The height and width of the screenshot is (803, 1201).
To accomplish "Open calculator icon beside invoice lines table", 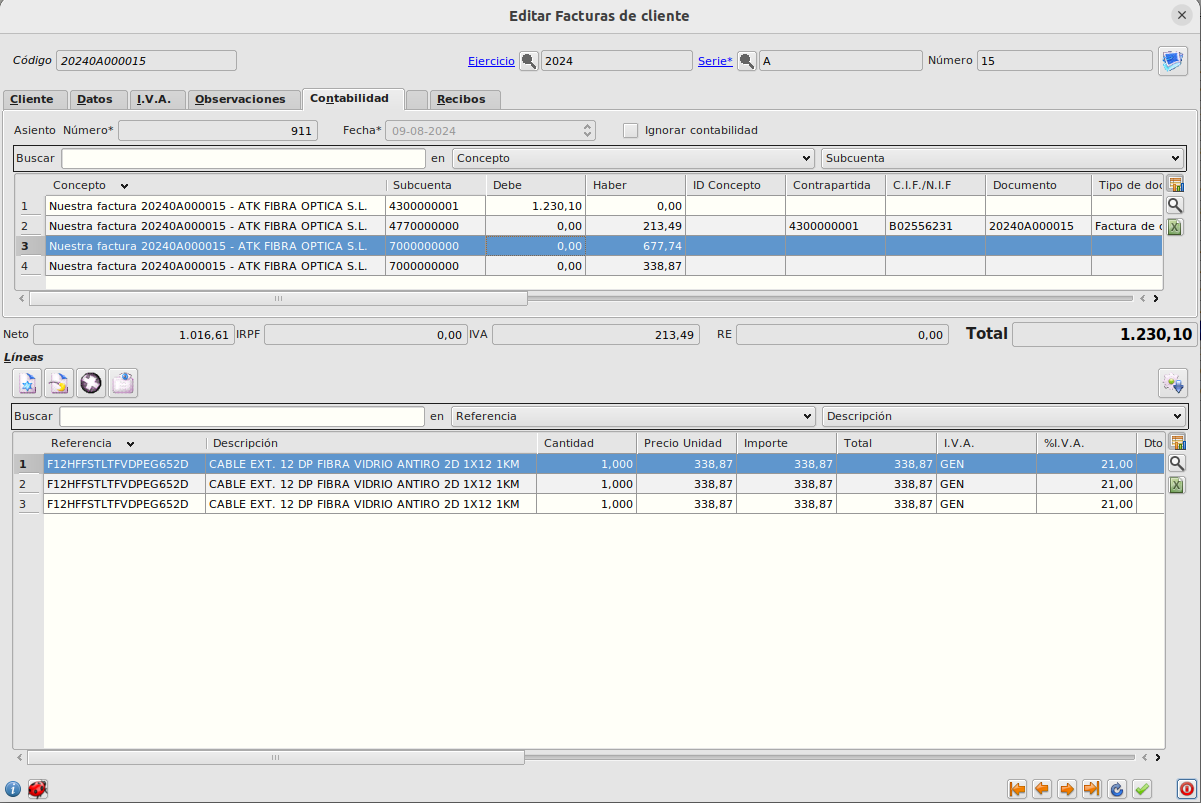I will click(1177, 442).
